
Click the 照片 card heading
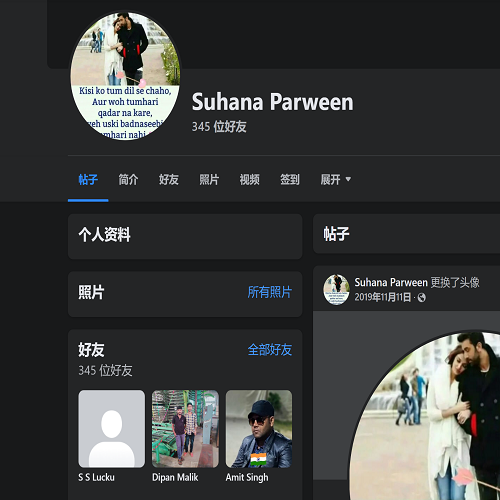[91, 292]
